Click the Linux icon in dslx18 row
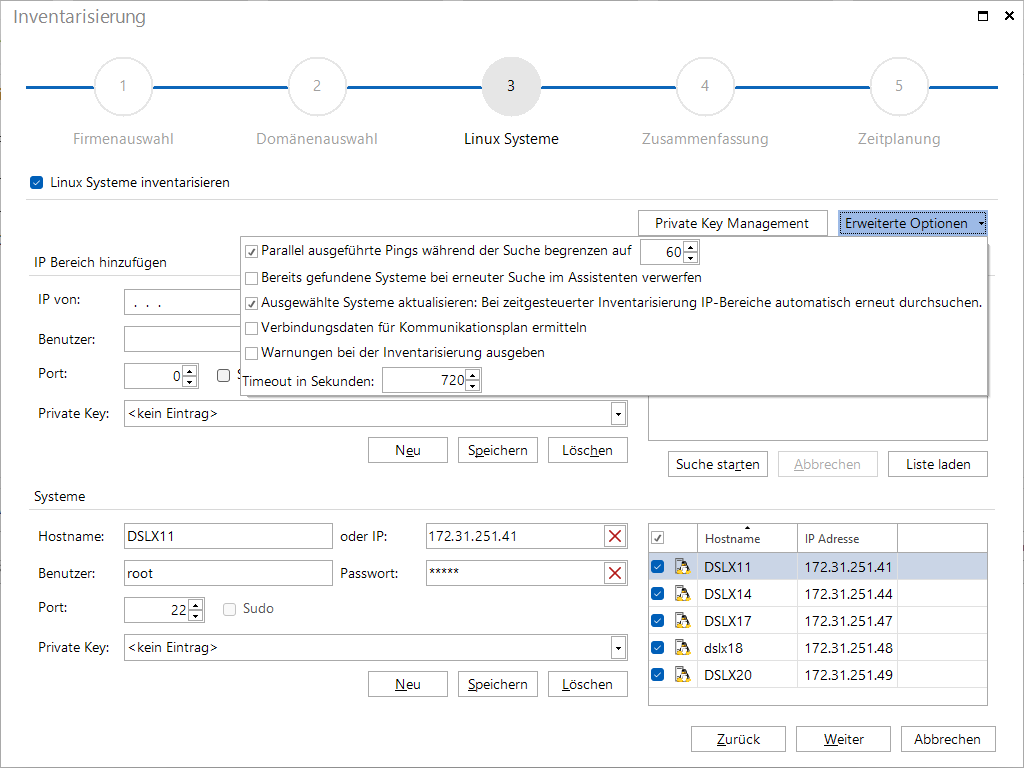 [x=682, y=648]
